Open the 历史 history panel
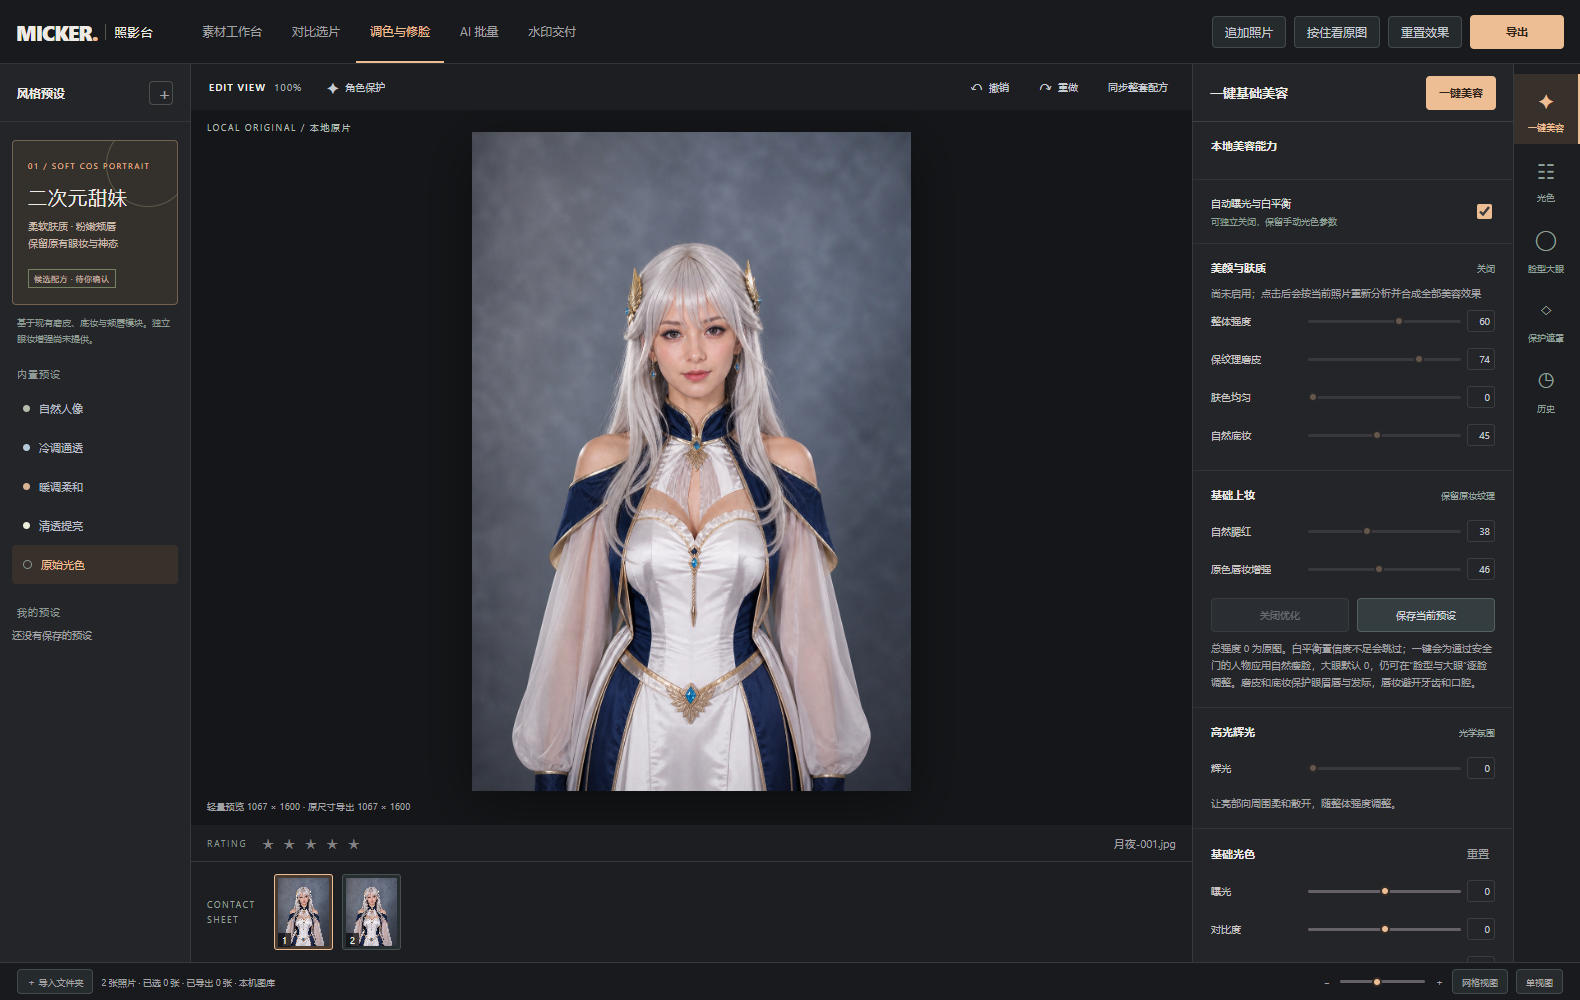The image size is (1580, 1000). coord(1546,391)
